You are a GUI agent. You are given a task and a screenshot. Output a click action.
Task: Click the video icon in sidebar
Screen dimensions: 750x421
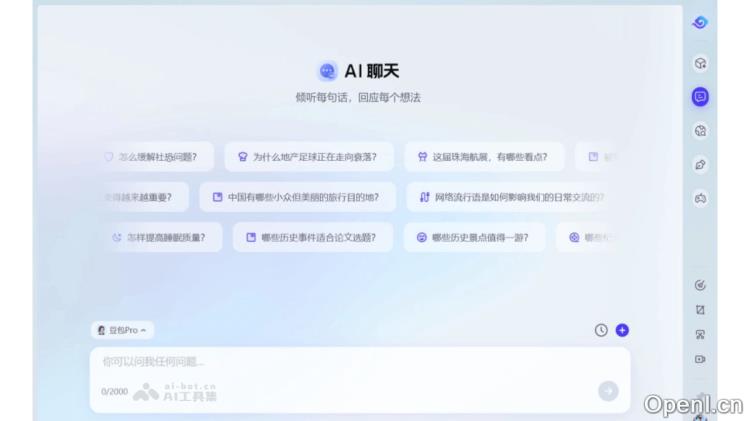(x=700, y=359)
